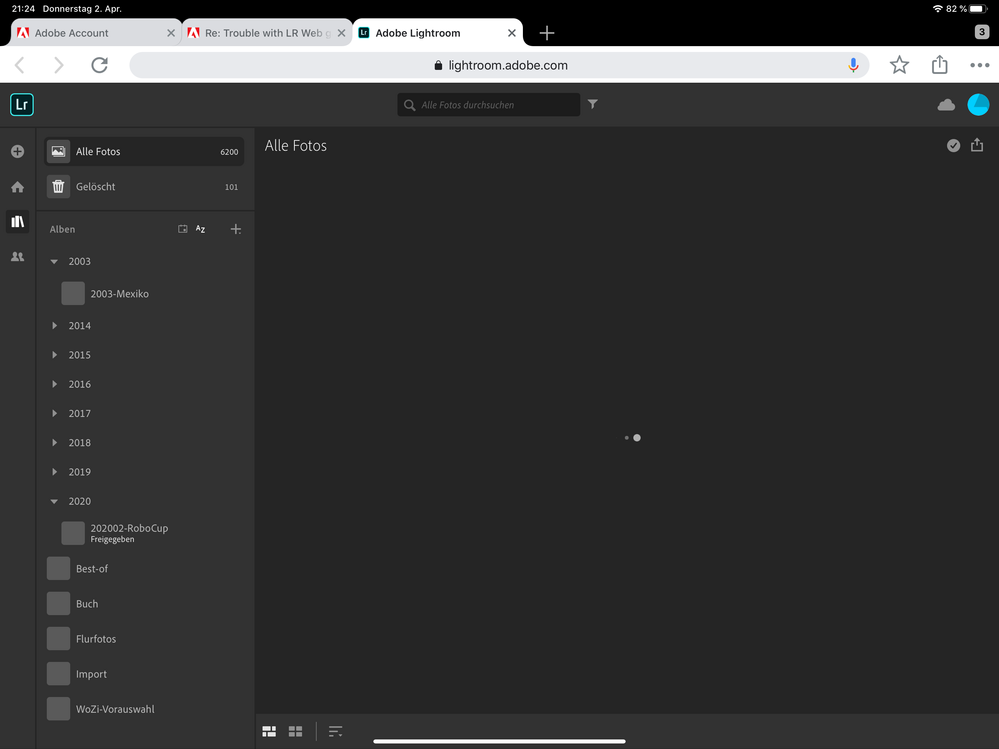The image size is (999, 749).
Task: Open the shared people icon in sidebar
Action: [x=18, y=257]
